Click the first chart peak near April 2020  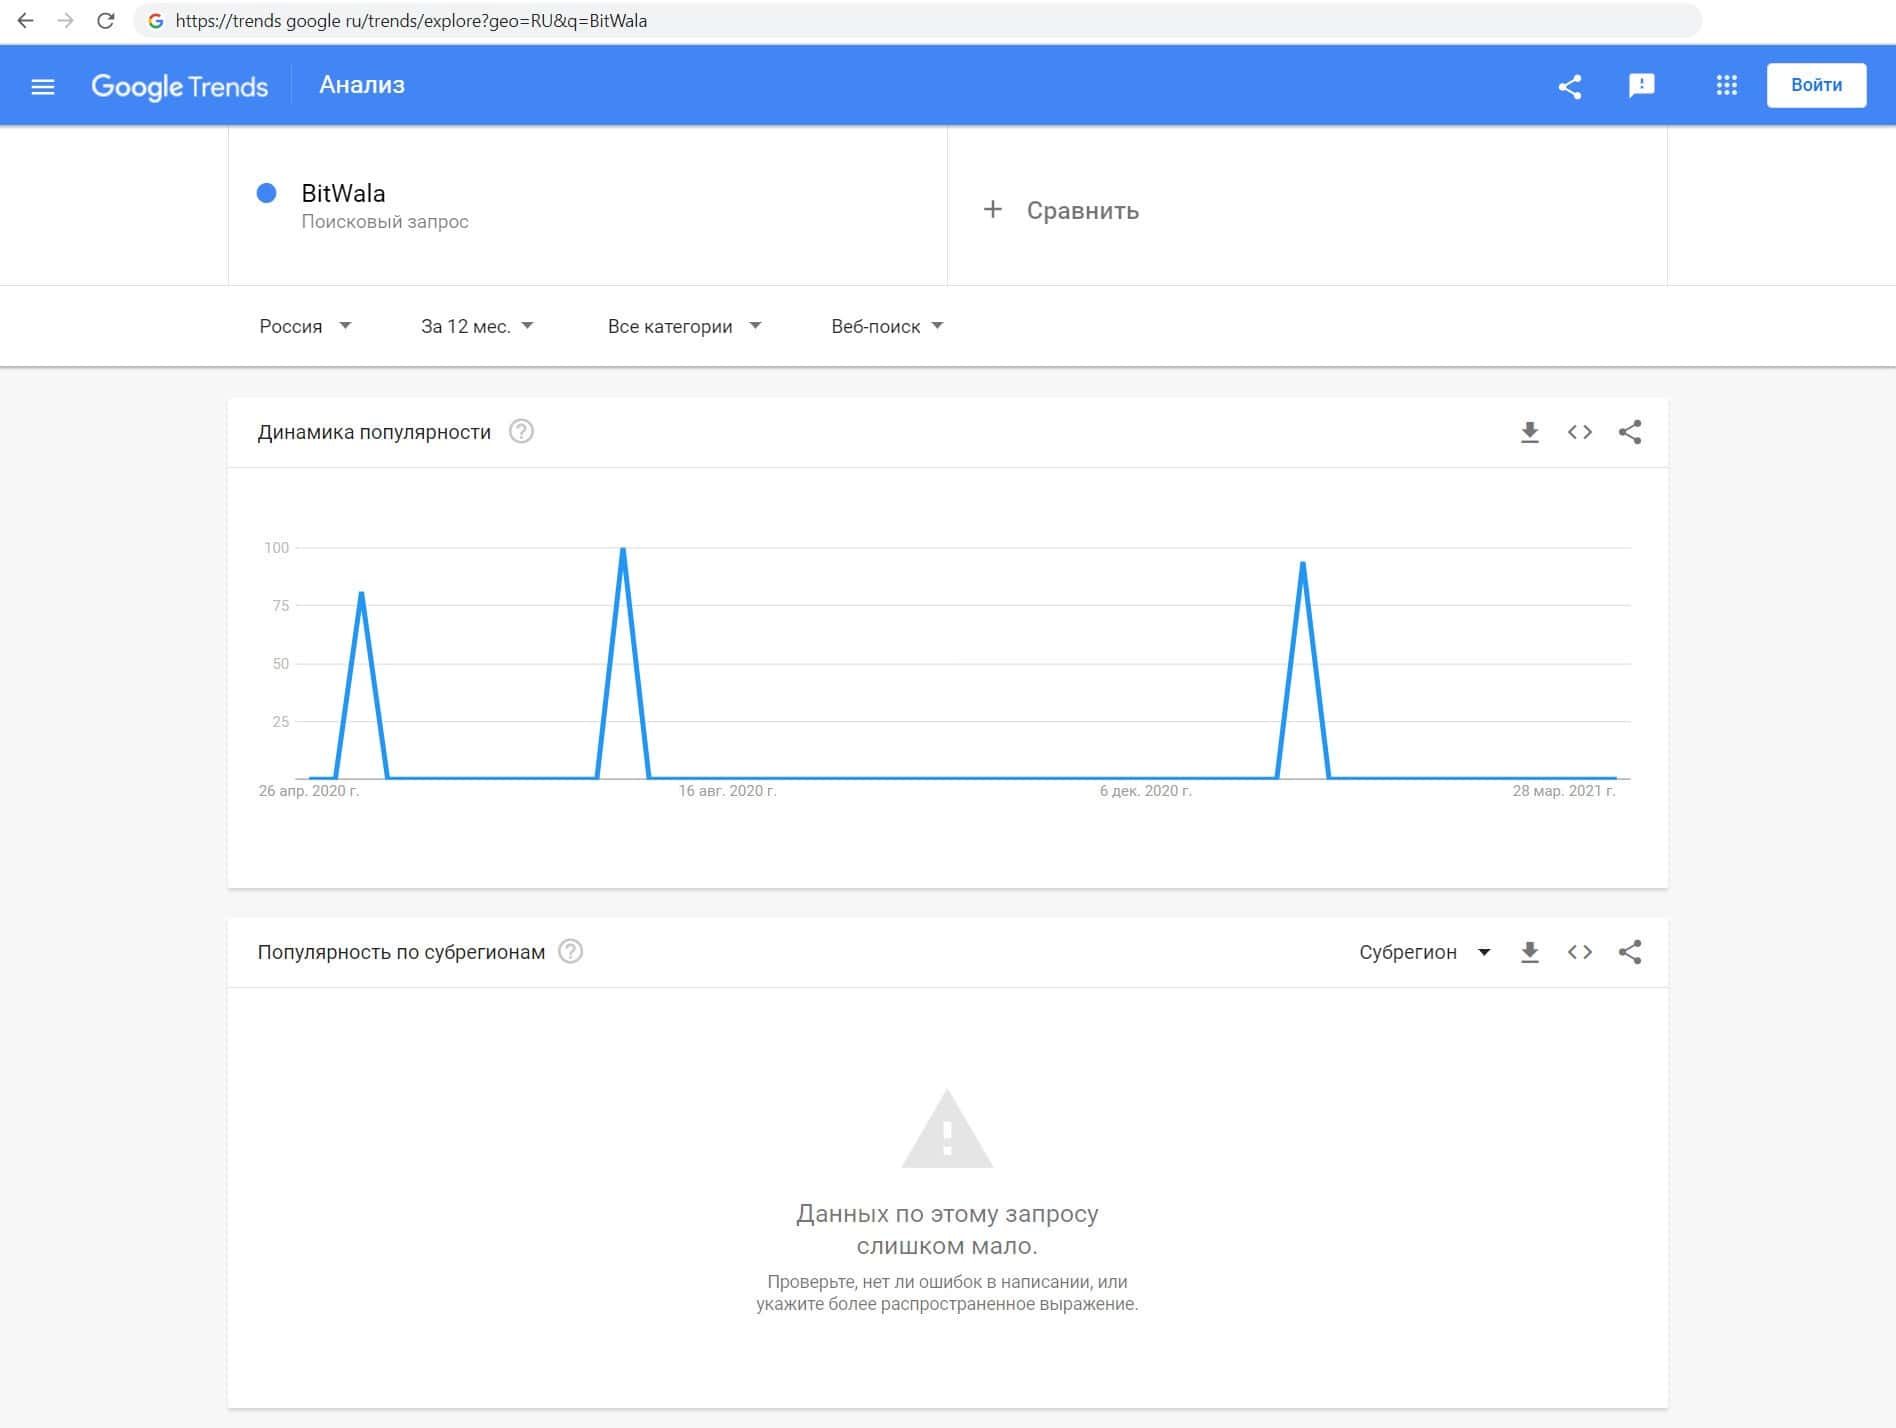tap(361, 594)
